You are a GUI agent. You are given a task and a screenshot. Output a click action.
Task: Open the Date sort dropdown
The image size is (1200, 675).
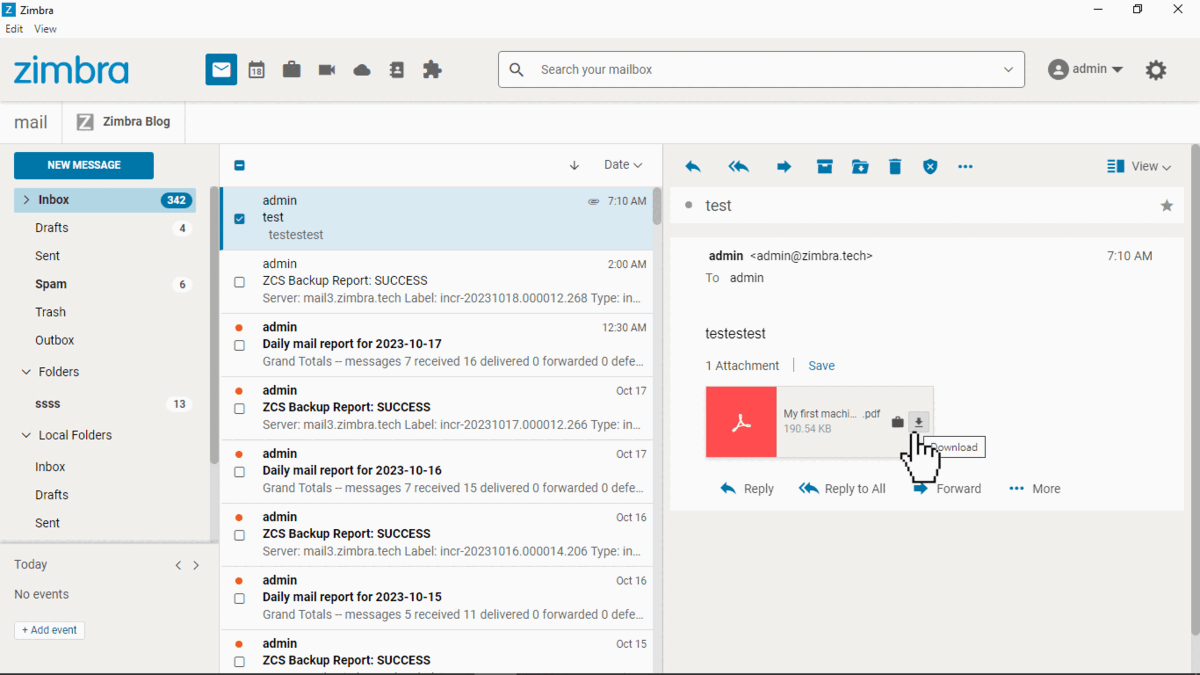coord(622,165)
